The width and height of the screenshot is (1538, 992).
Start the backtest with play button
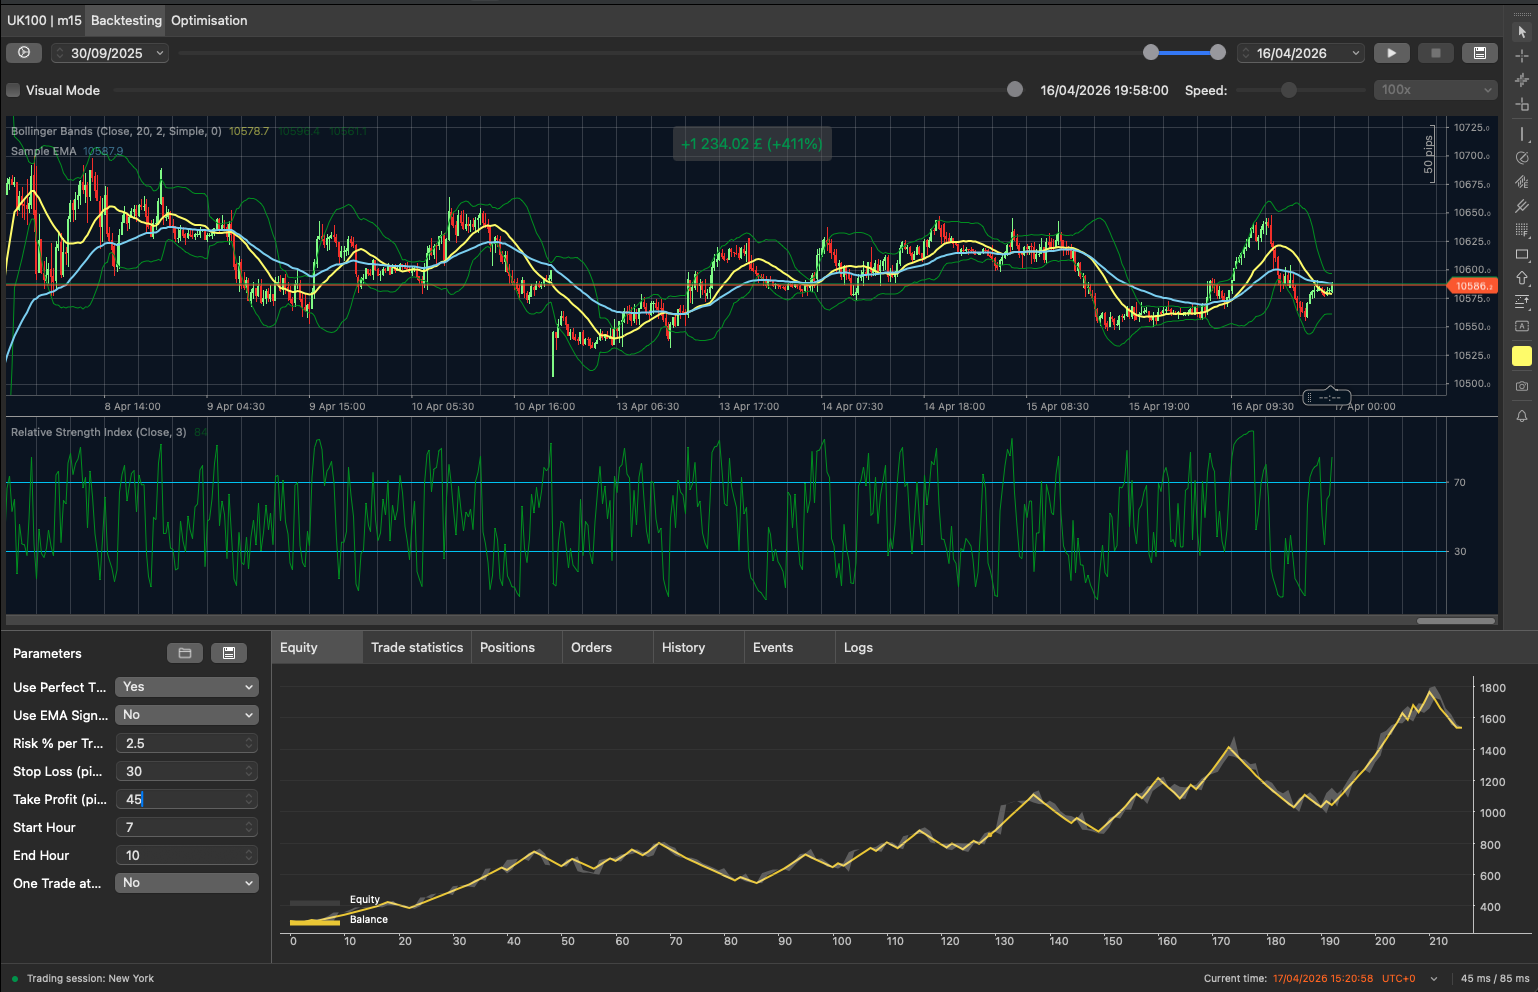(x=1391, y=53)
